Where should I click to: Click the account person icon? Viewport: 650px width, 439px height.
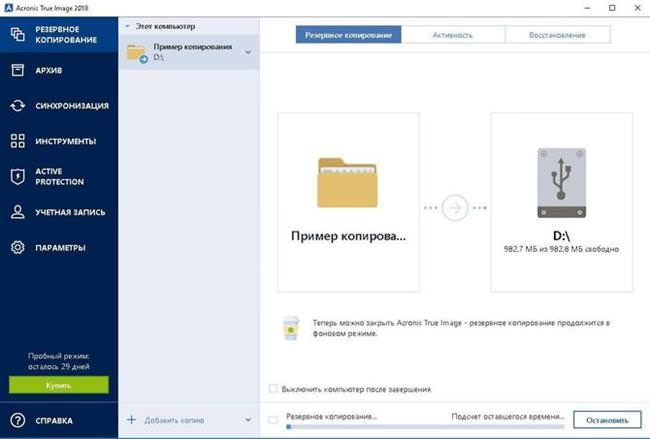17,212
